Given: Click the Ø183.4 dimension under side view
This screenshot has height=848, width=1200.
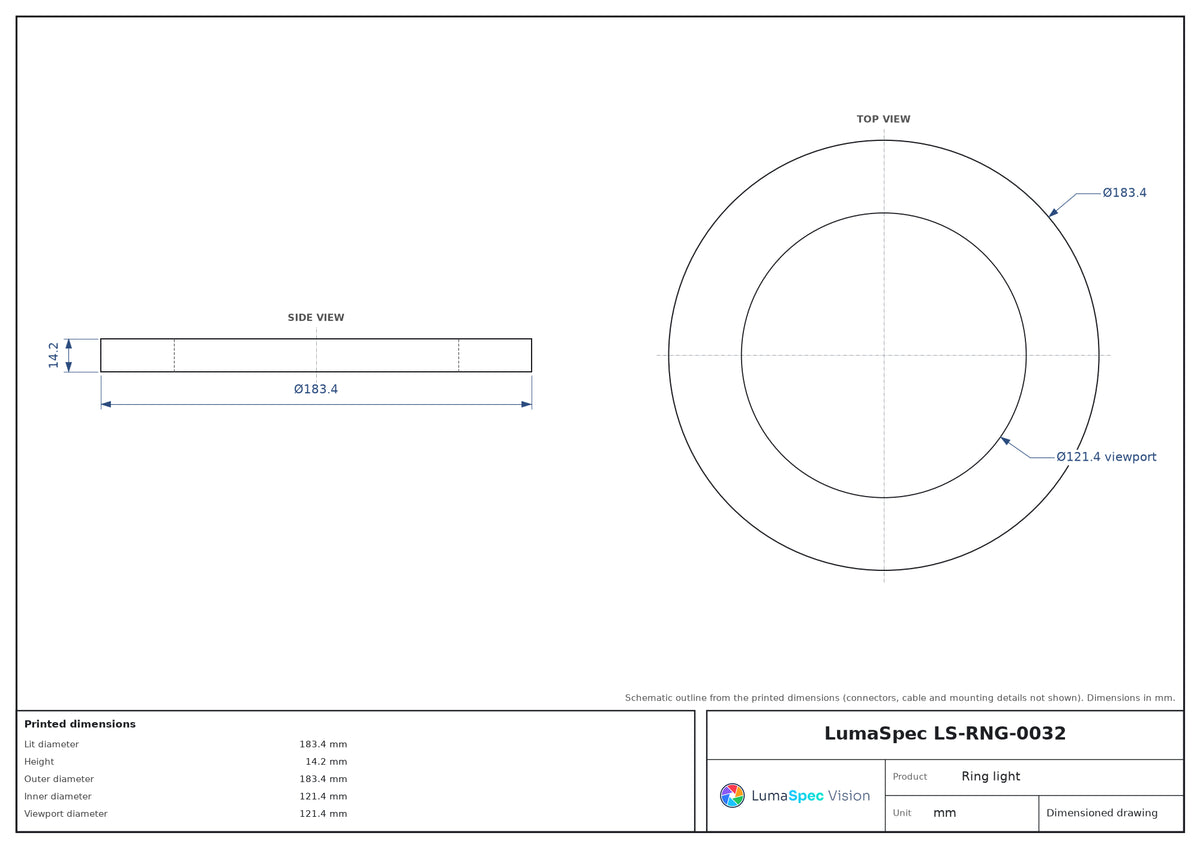Looking at the screenshot, I should click(316, 389).
